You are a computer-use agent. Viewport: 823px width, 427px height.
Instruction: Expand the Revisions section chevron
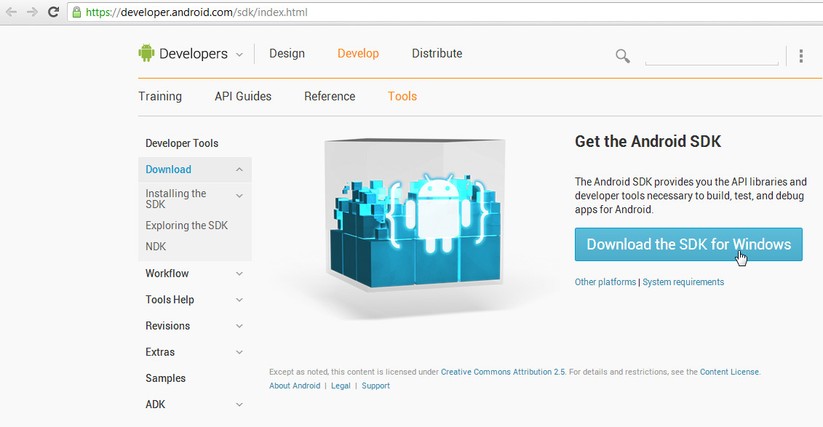click(239, 326)
